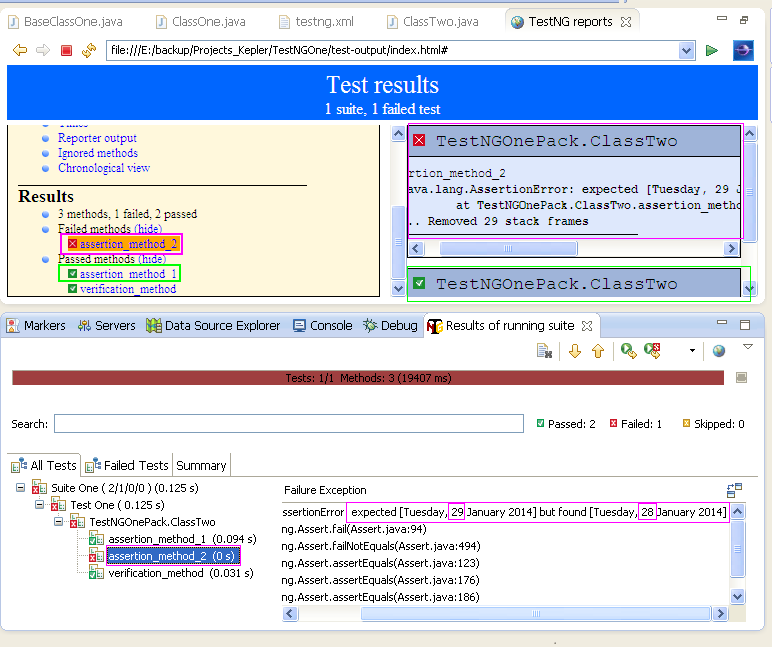Switch to the Console tab
Screen dimensions: 772x647
tap(323, 325)
